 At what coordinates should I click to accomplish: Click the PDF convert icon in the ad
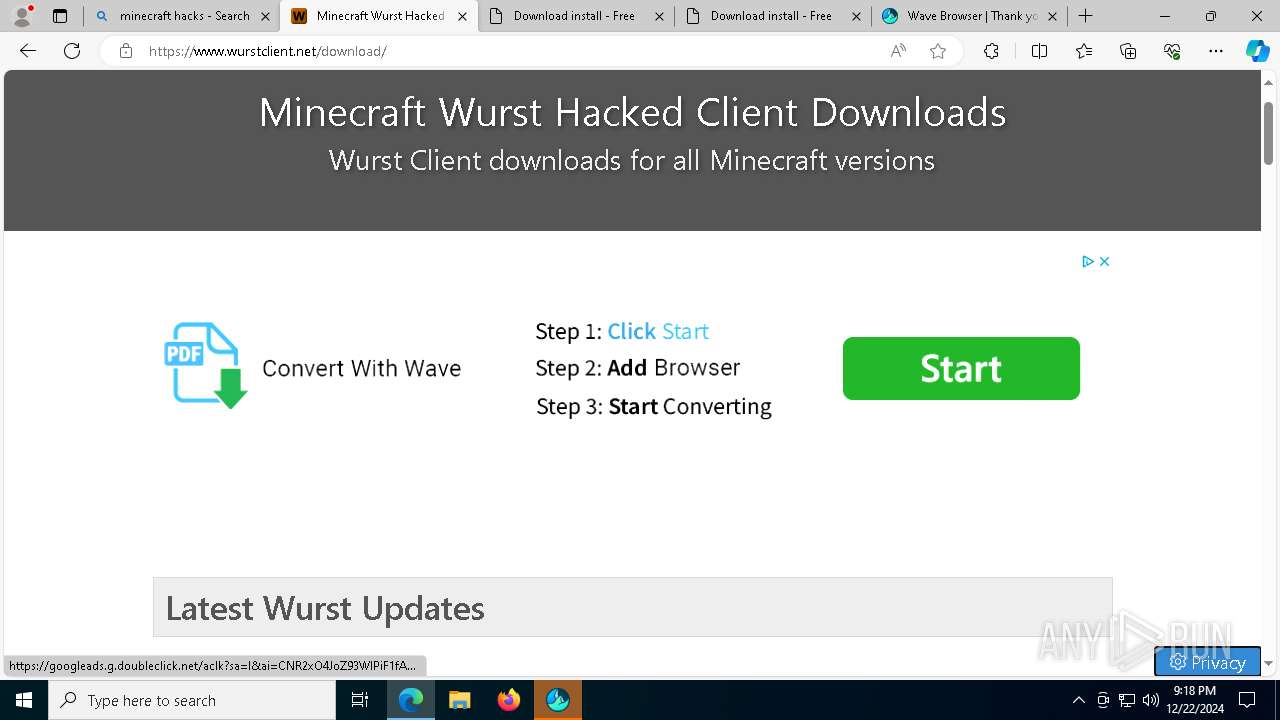coord(205,365)
